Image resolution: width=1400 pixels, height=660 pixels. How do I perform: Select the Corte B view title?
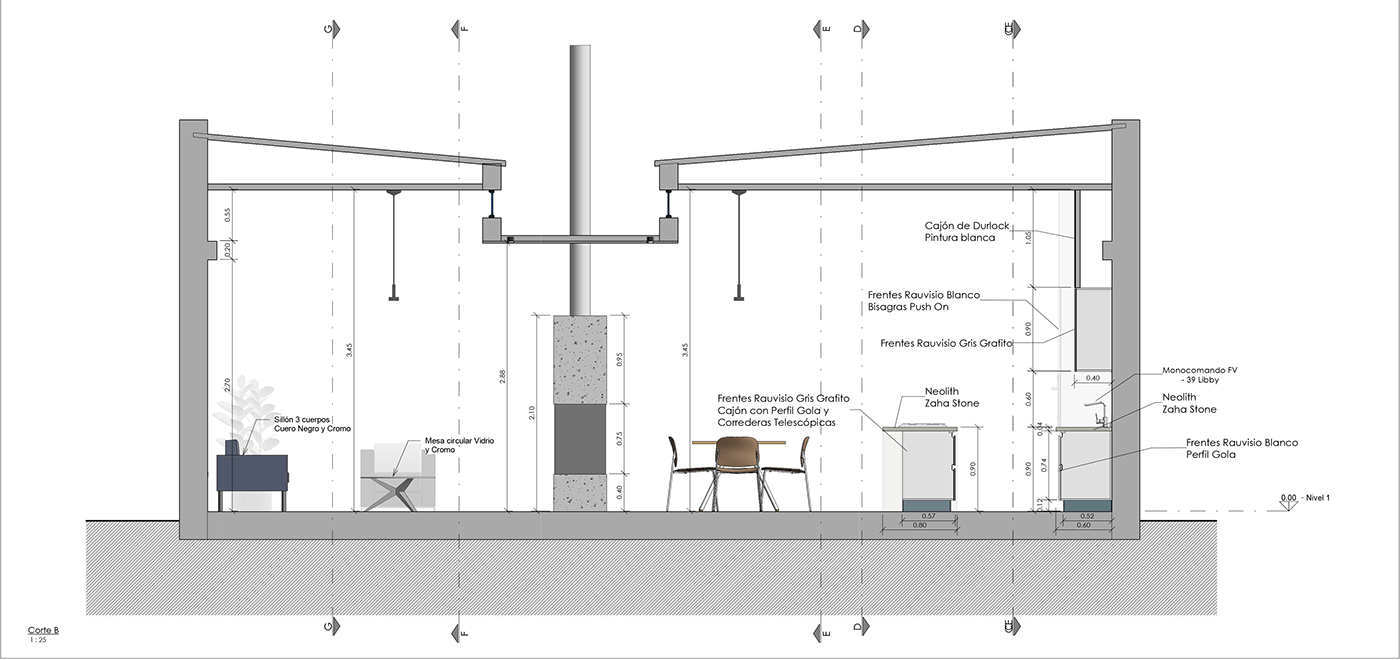[43, 629]
